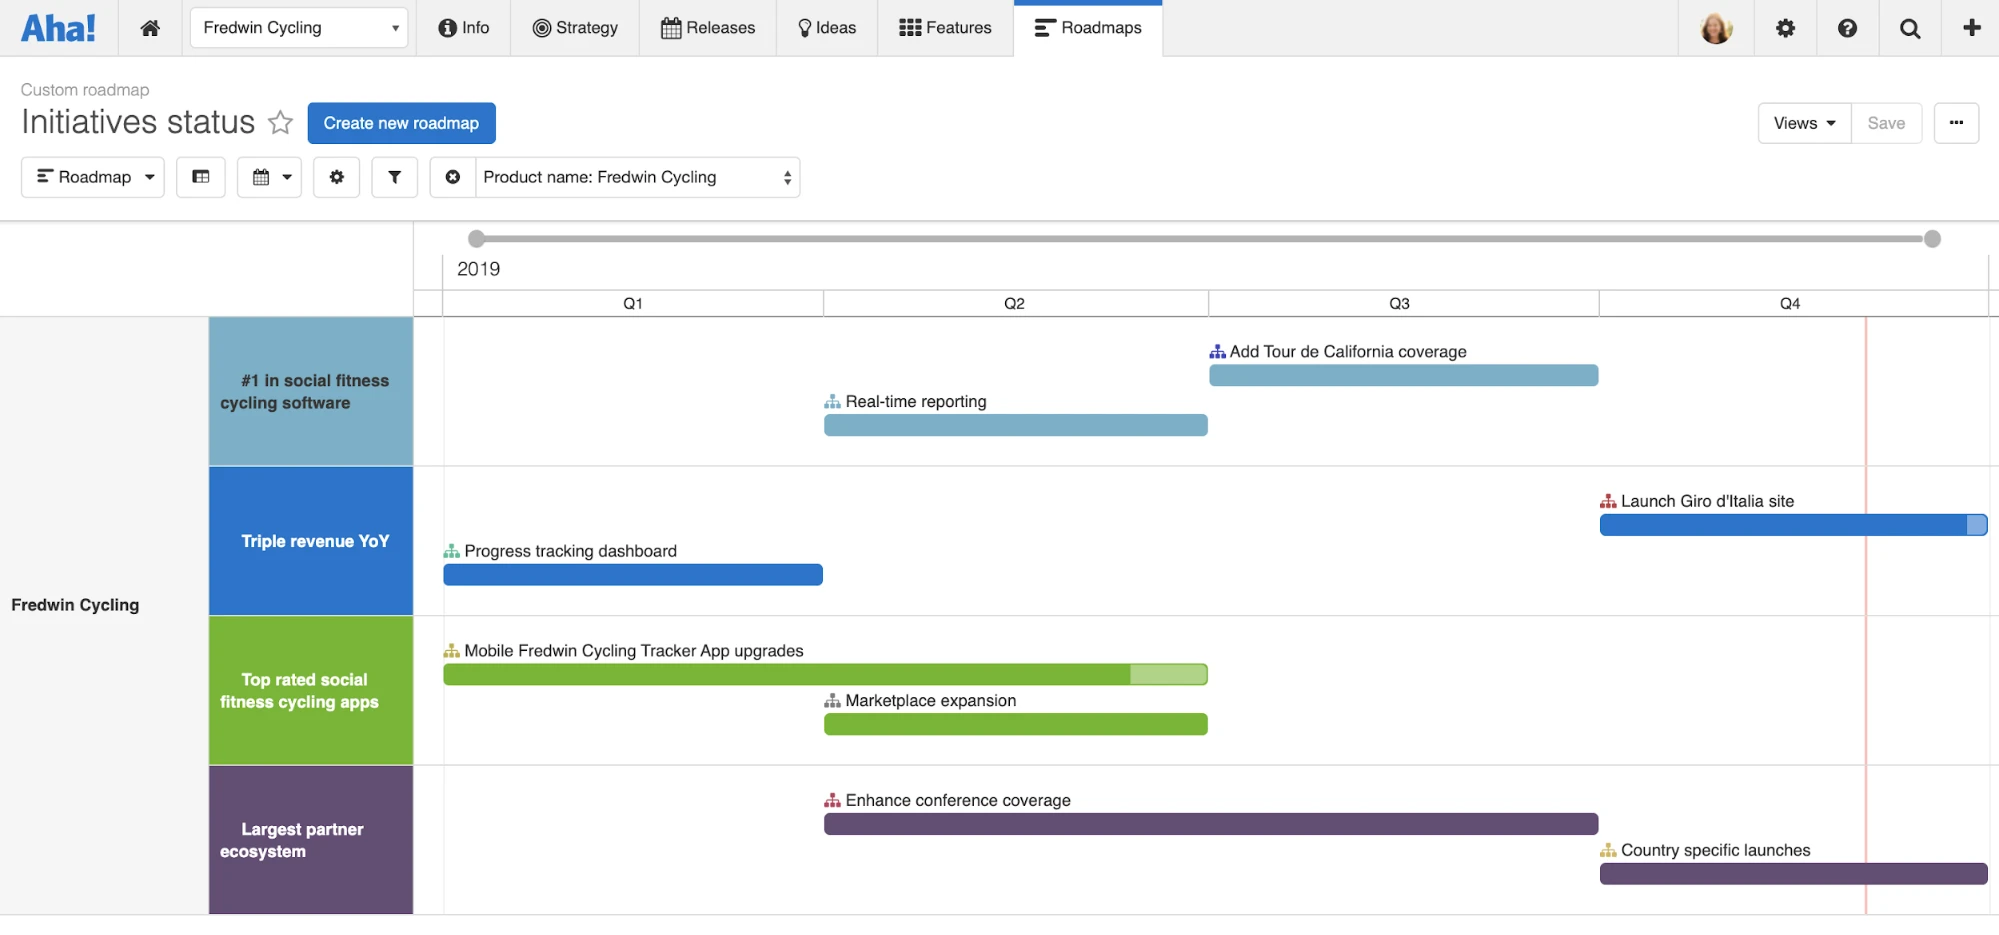
Task: Open Enhance conference coverage initiative
Action: coord(958,801)
